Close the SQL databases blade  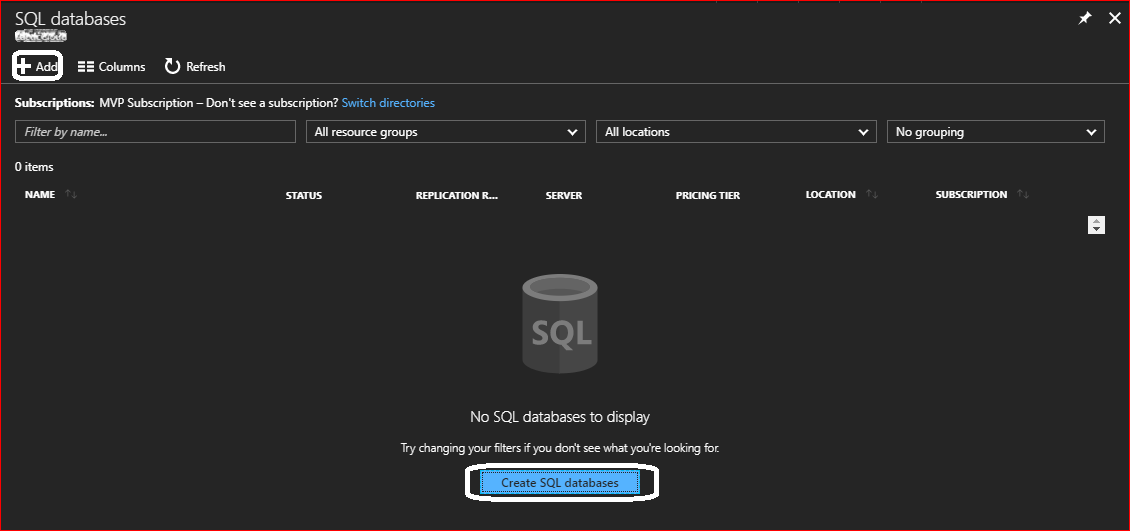click(x=1114, y=19)
